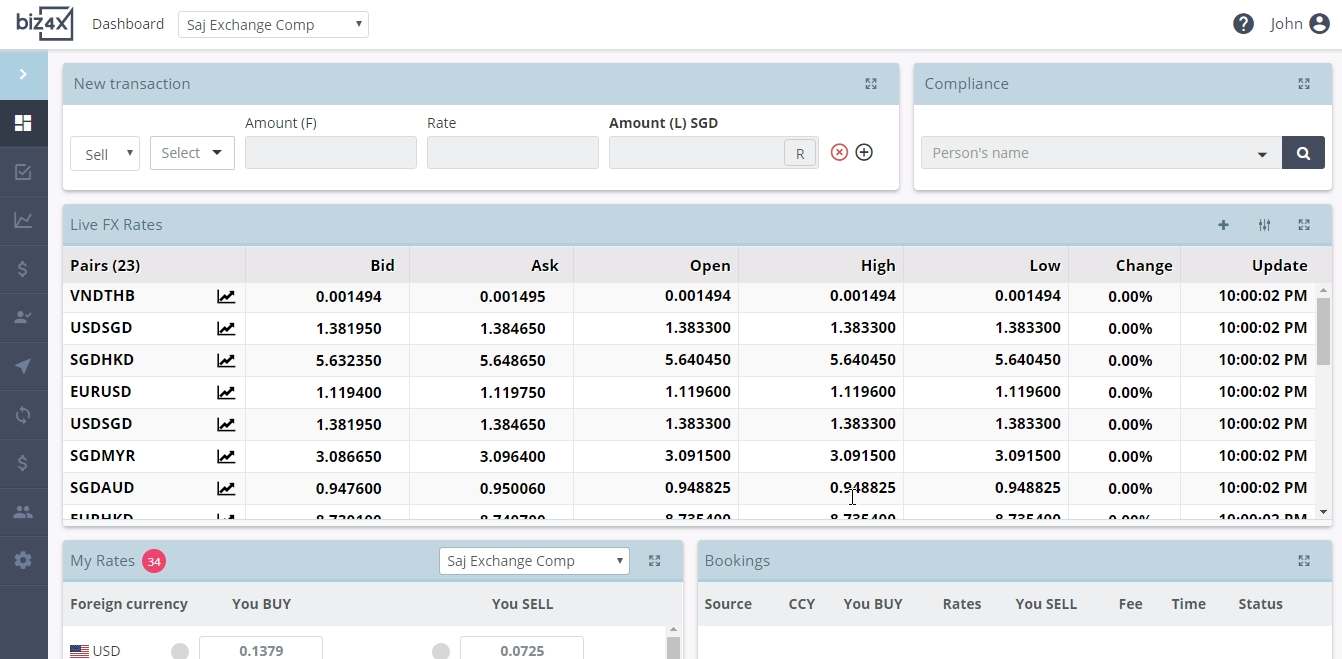Sort by the Ask column header

tap(545, 265)
